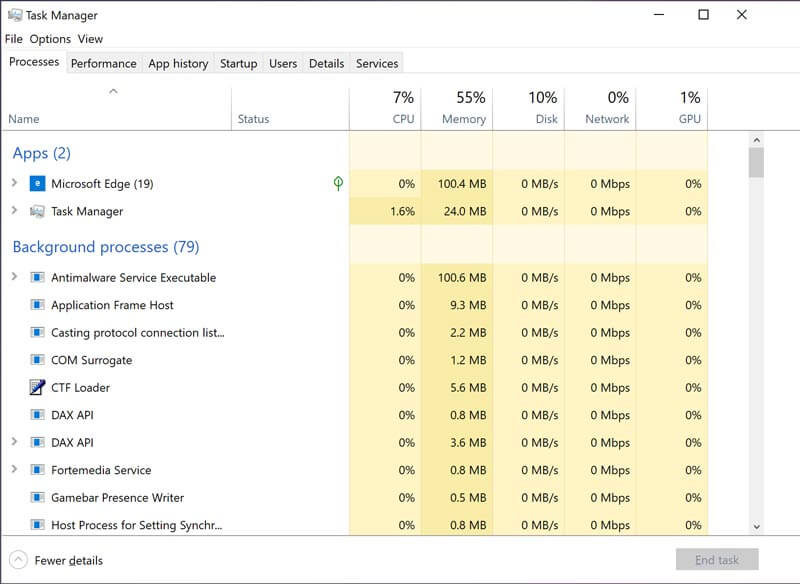Click the 1.6% CPU value for Task Manager

coord(403,211)
